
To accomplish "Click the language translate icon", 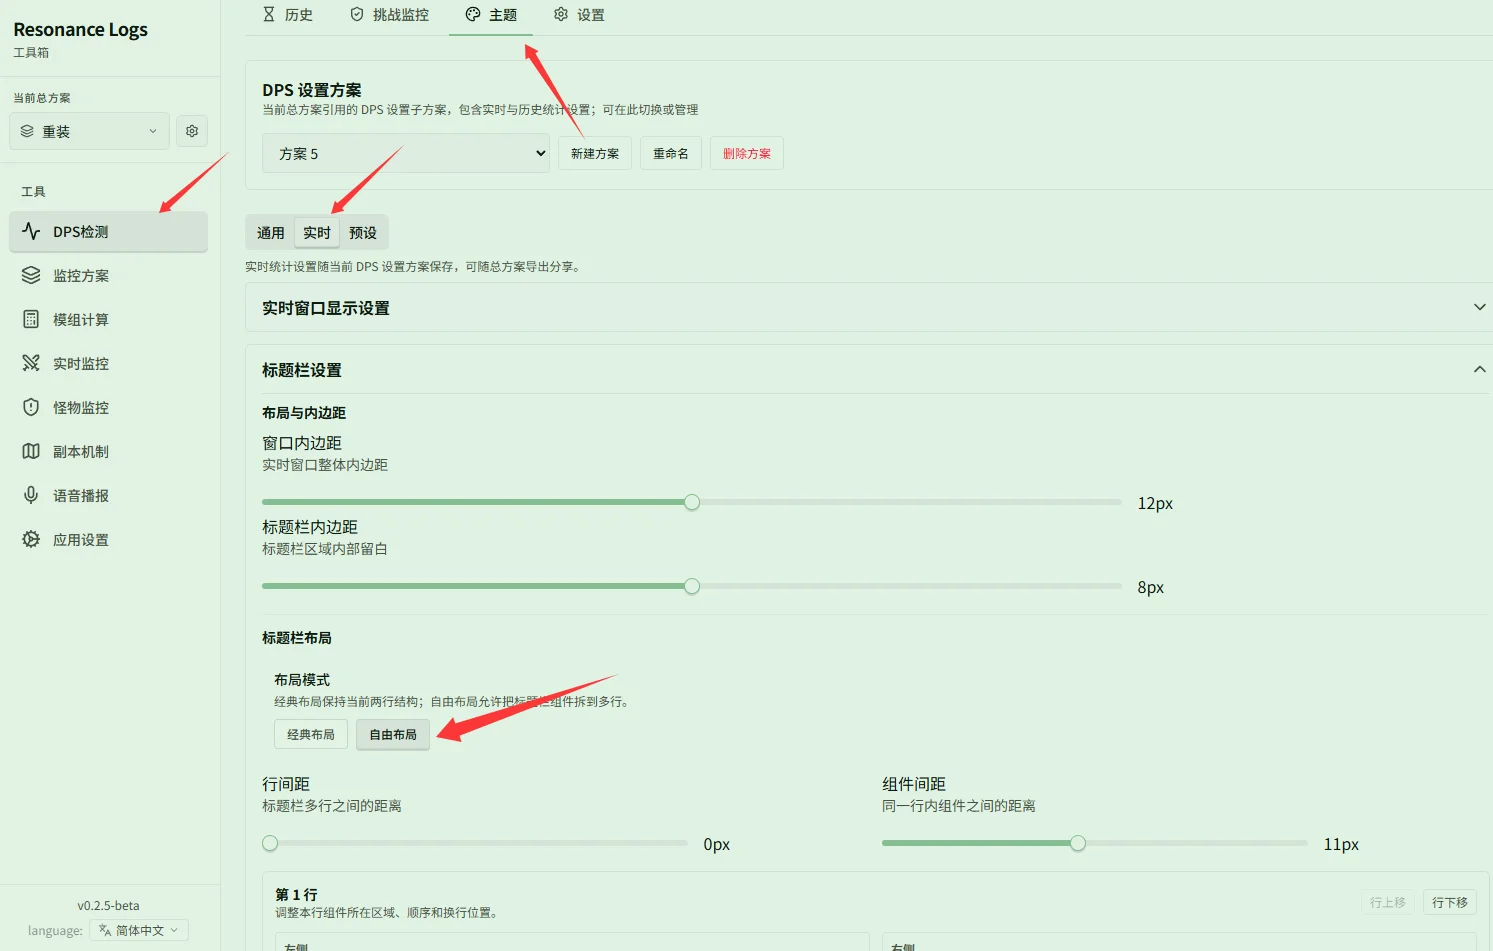I will [105, 930].
